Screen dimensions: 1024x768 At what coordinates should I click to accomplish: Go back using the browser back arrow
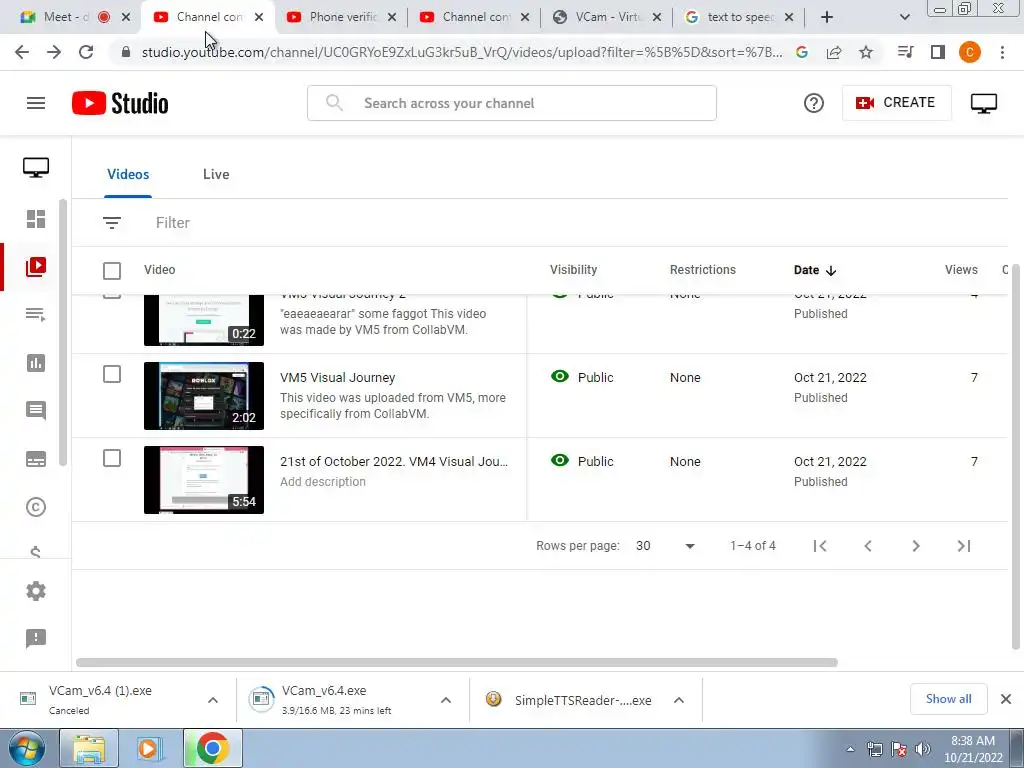point(22,52)
